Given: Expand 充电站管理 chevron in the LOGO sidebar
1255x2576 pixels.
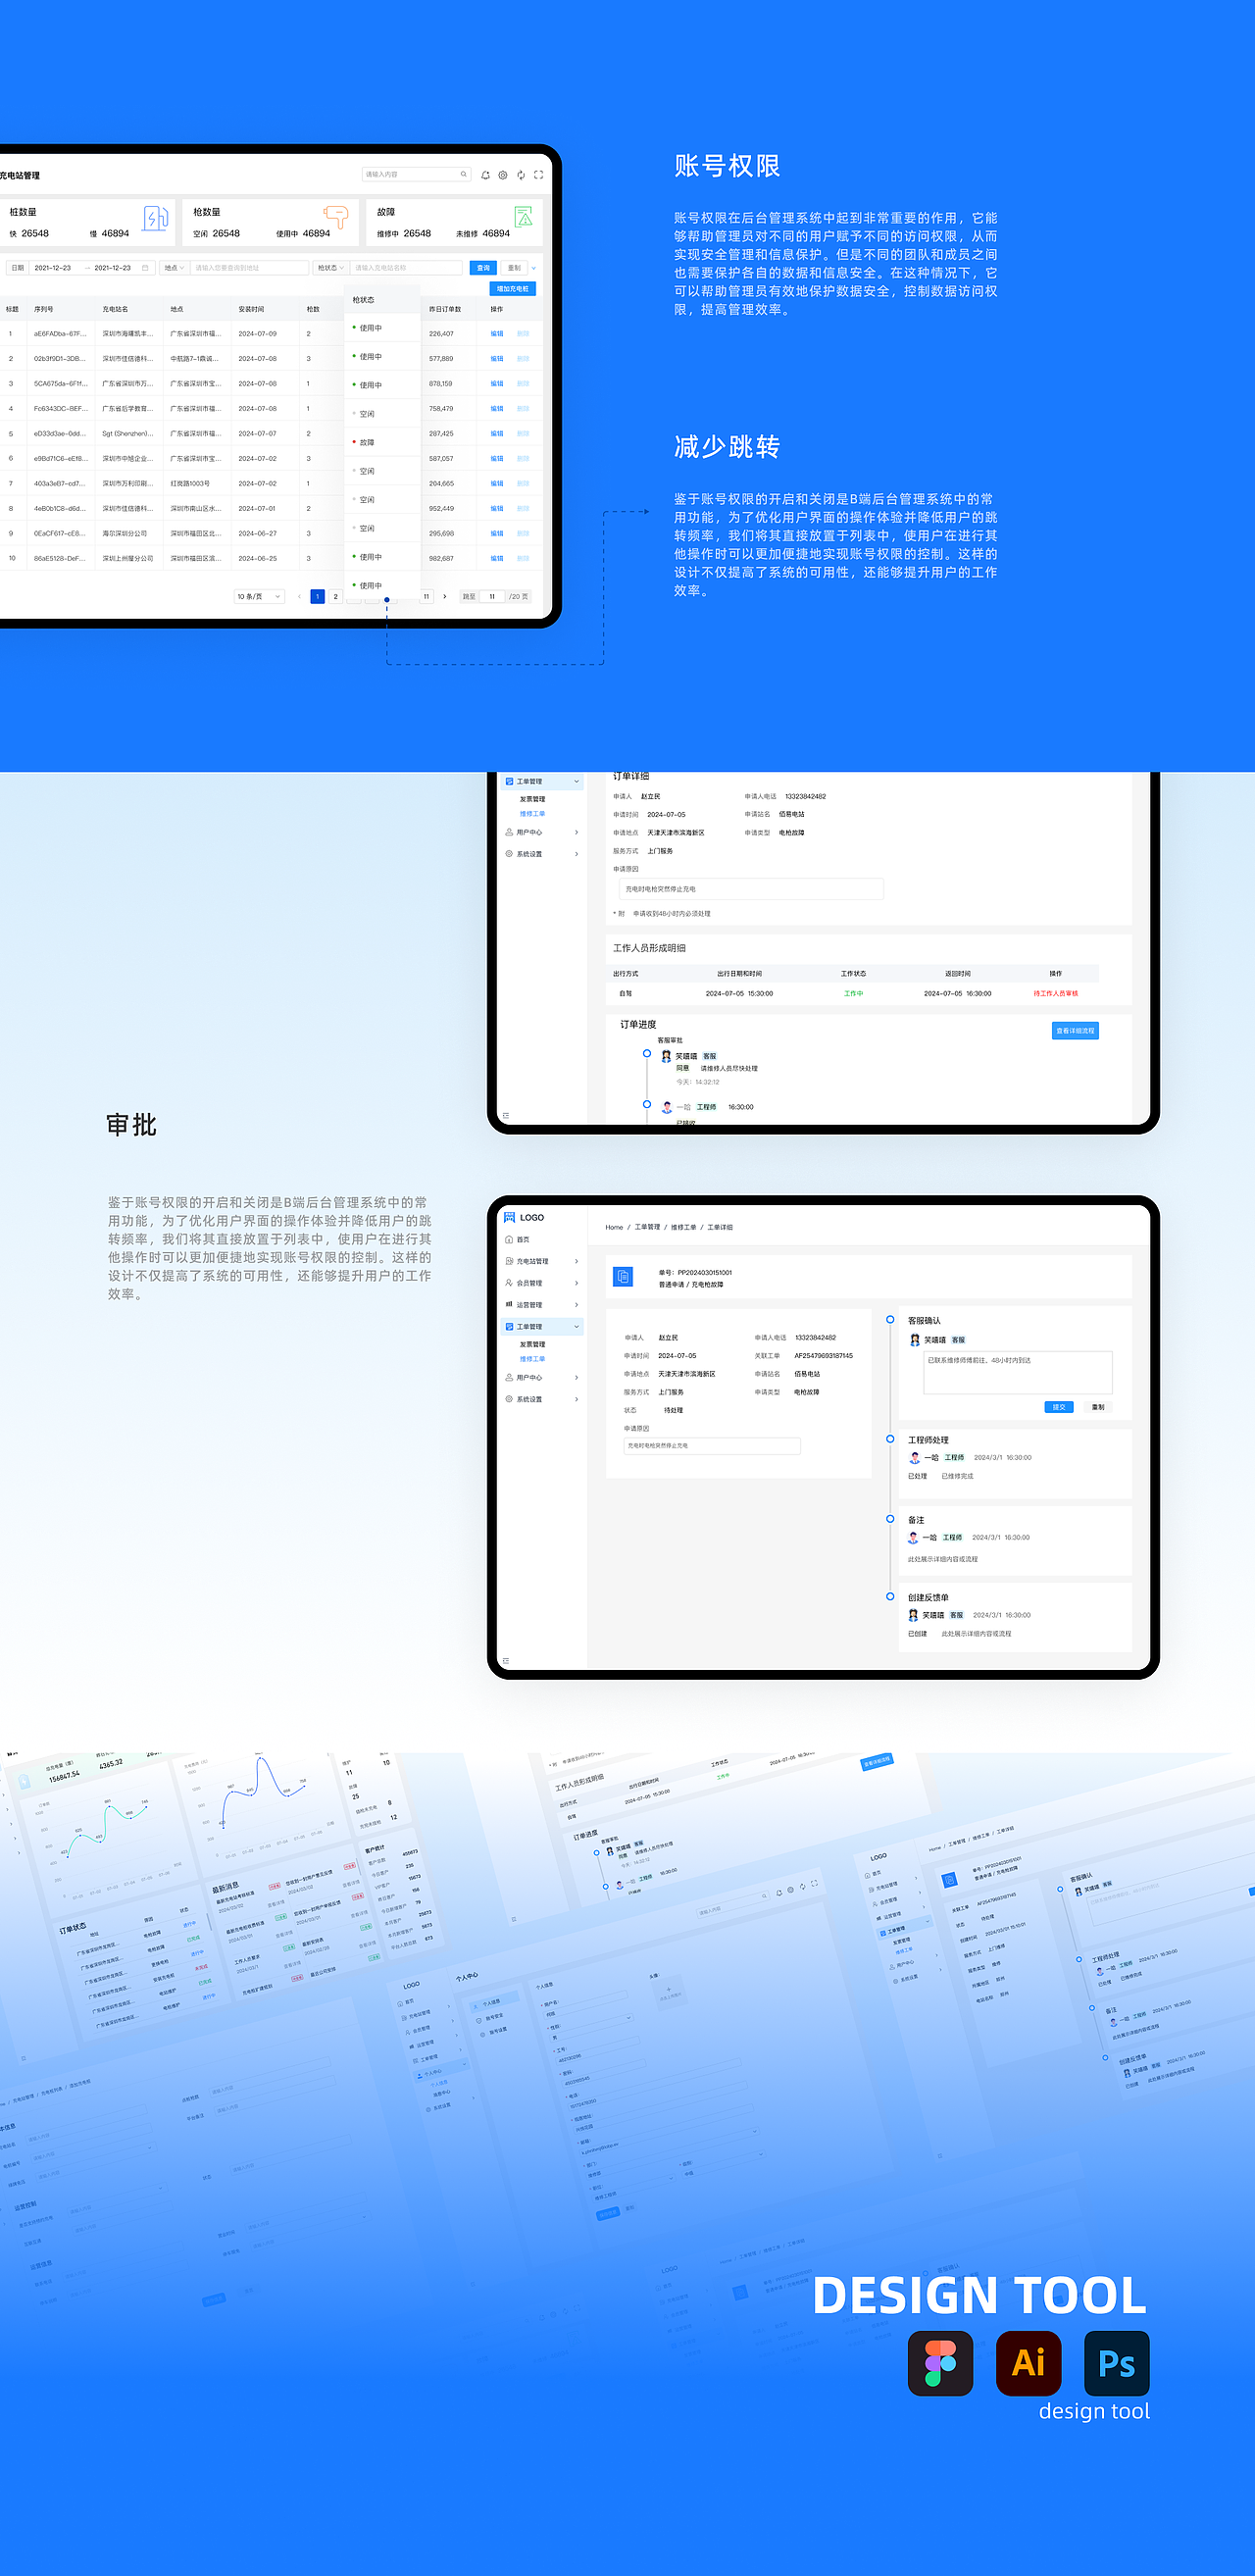Looking at the screenshot, I should (x=576, y=1261).
